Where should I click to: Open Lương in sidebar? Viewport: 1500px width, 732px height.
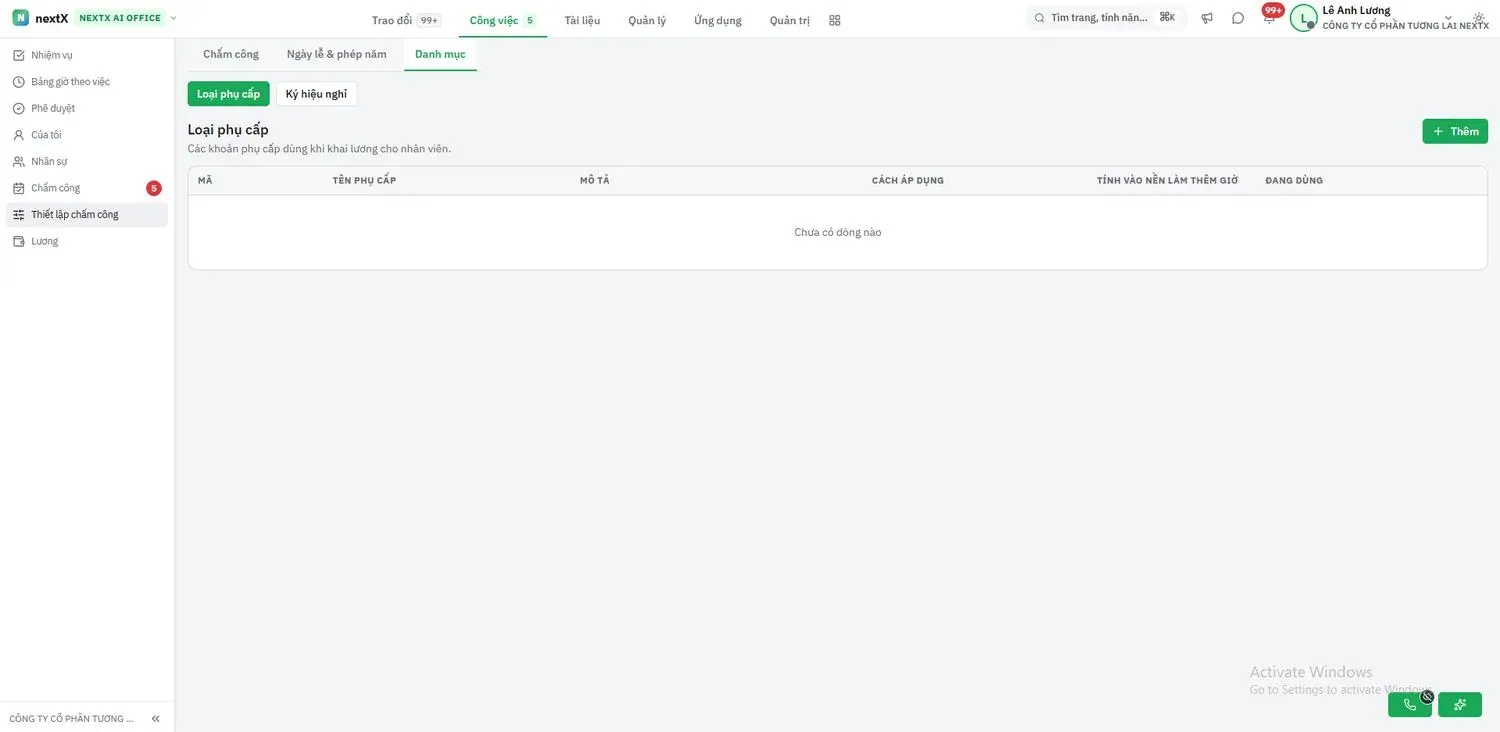click(87, 241)
